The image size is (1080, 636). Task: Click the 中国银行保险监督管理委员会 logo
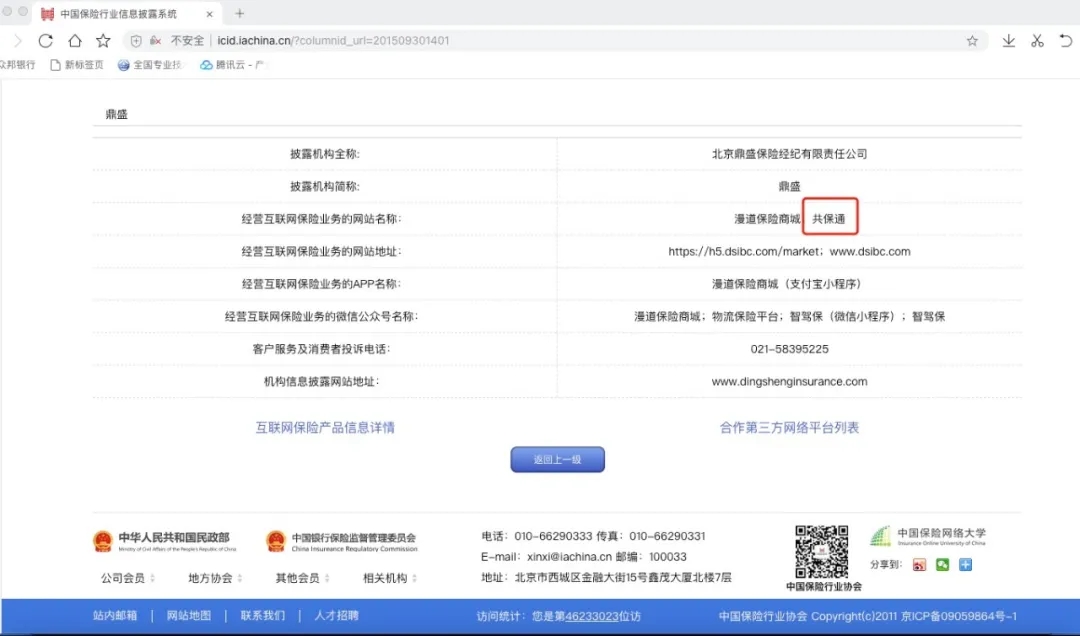coord(342,541)
